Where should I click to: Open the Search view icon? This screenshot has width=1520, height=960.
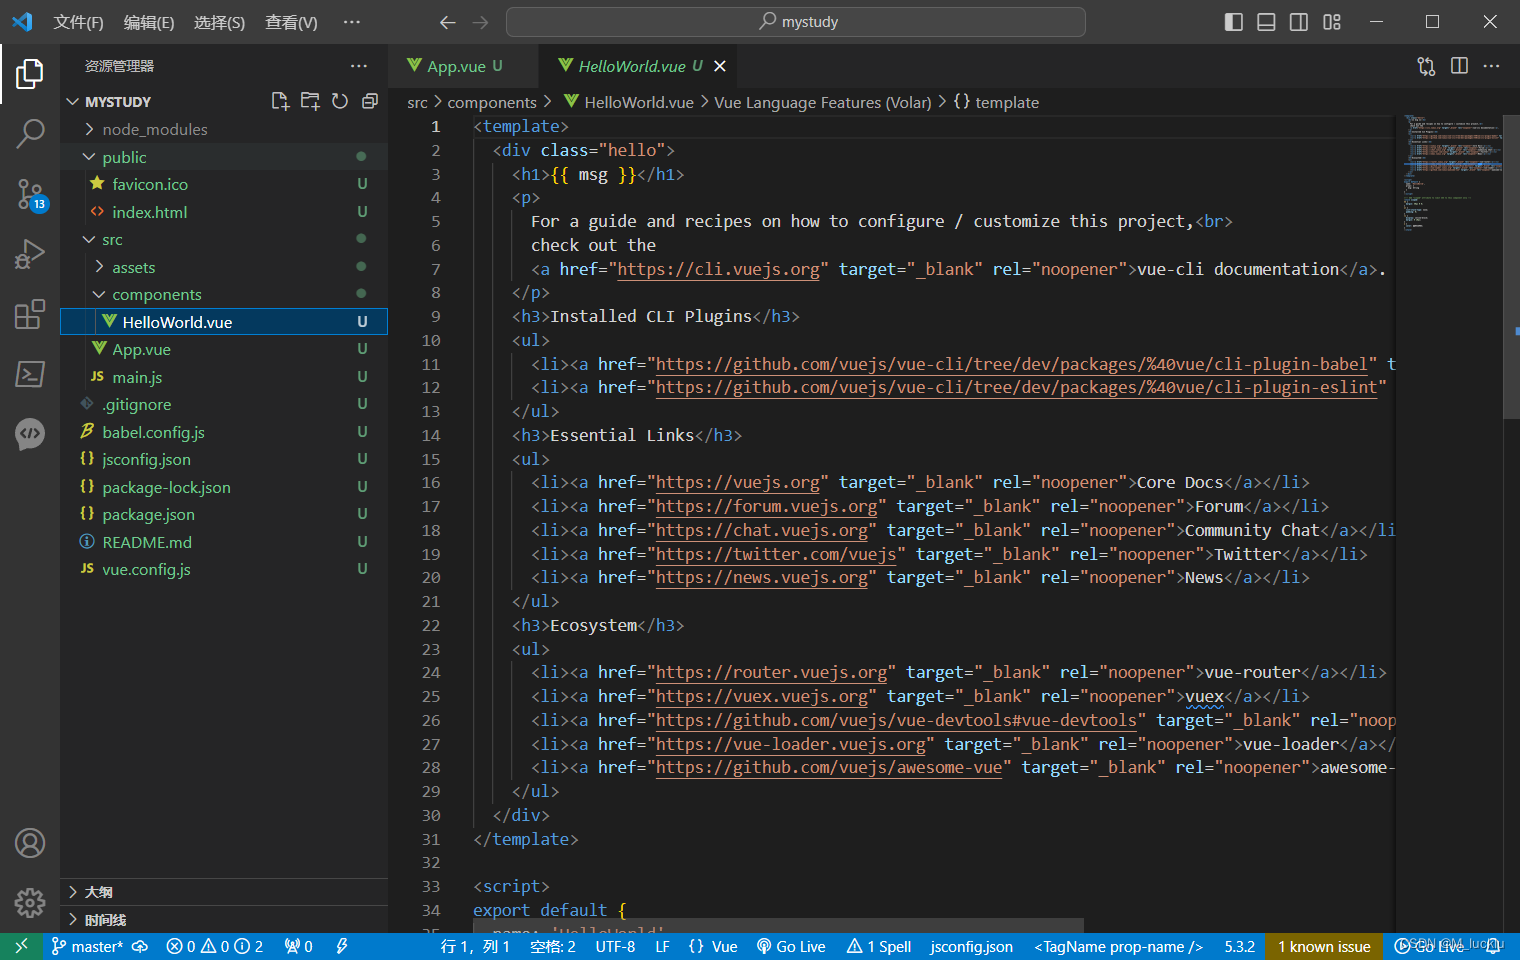(x=30, y=133)
